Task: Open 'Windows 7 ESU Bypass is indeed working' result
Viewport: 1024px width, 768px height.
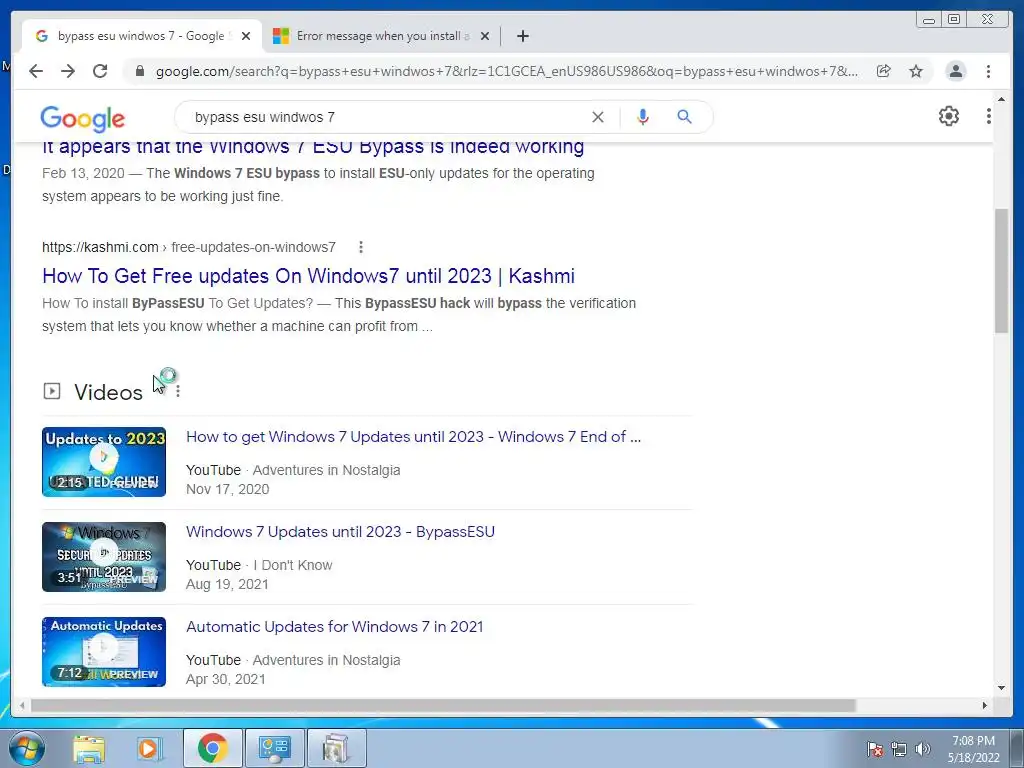Action: point(313,147)
